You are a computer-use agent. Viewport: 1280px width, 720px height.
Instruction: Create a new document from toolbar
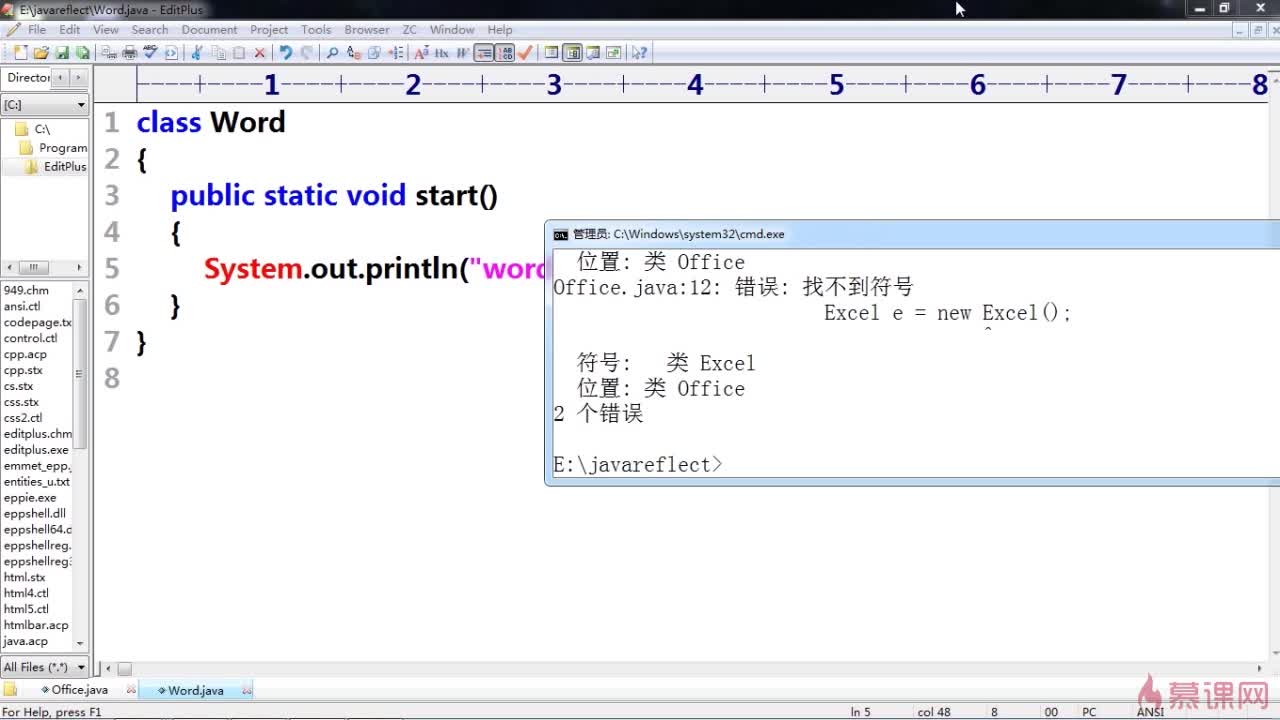click(21, 52)
